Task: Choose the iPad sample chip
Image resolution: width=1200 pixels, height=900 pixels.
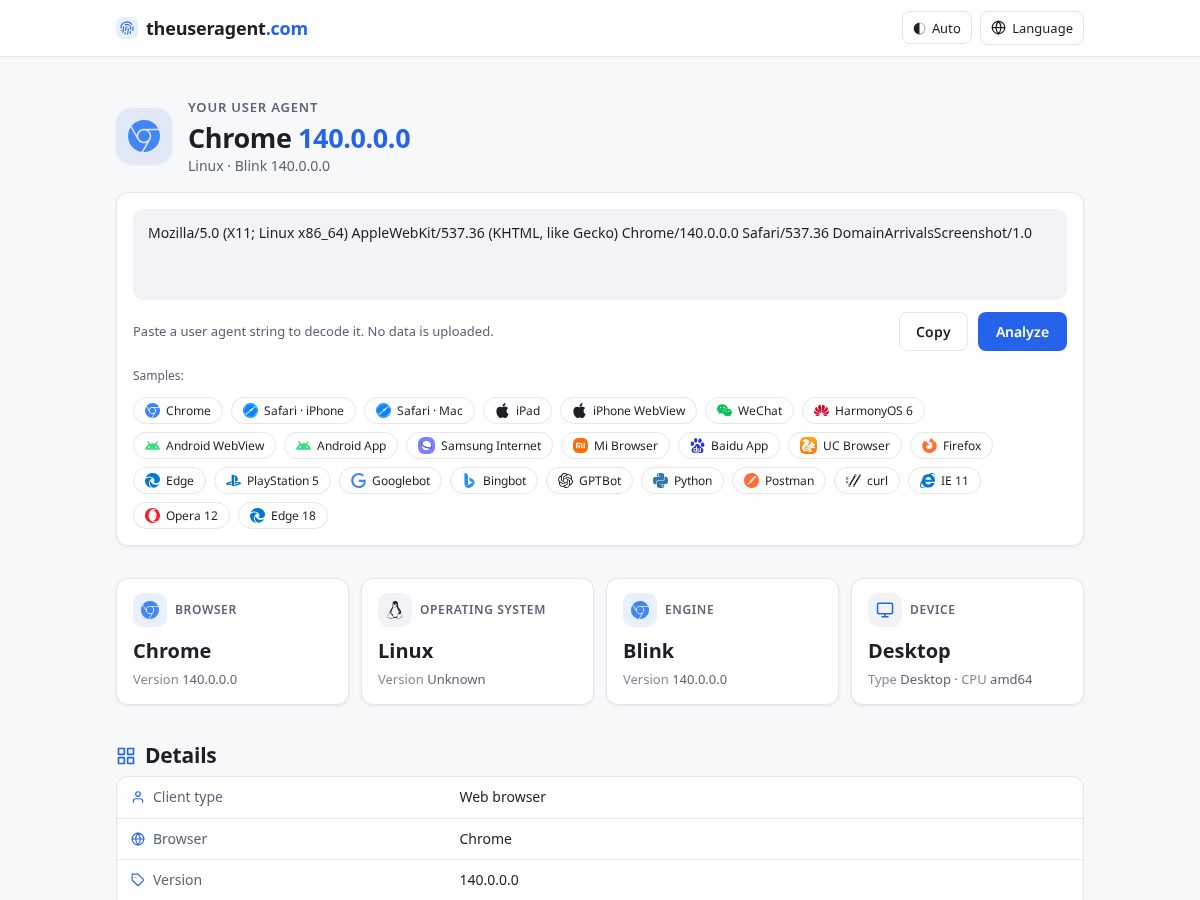Action: tap(517, 411)
